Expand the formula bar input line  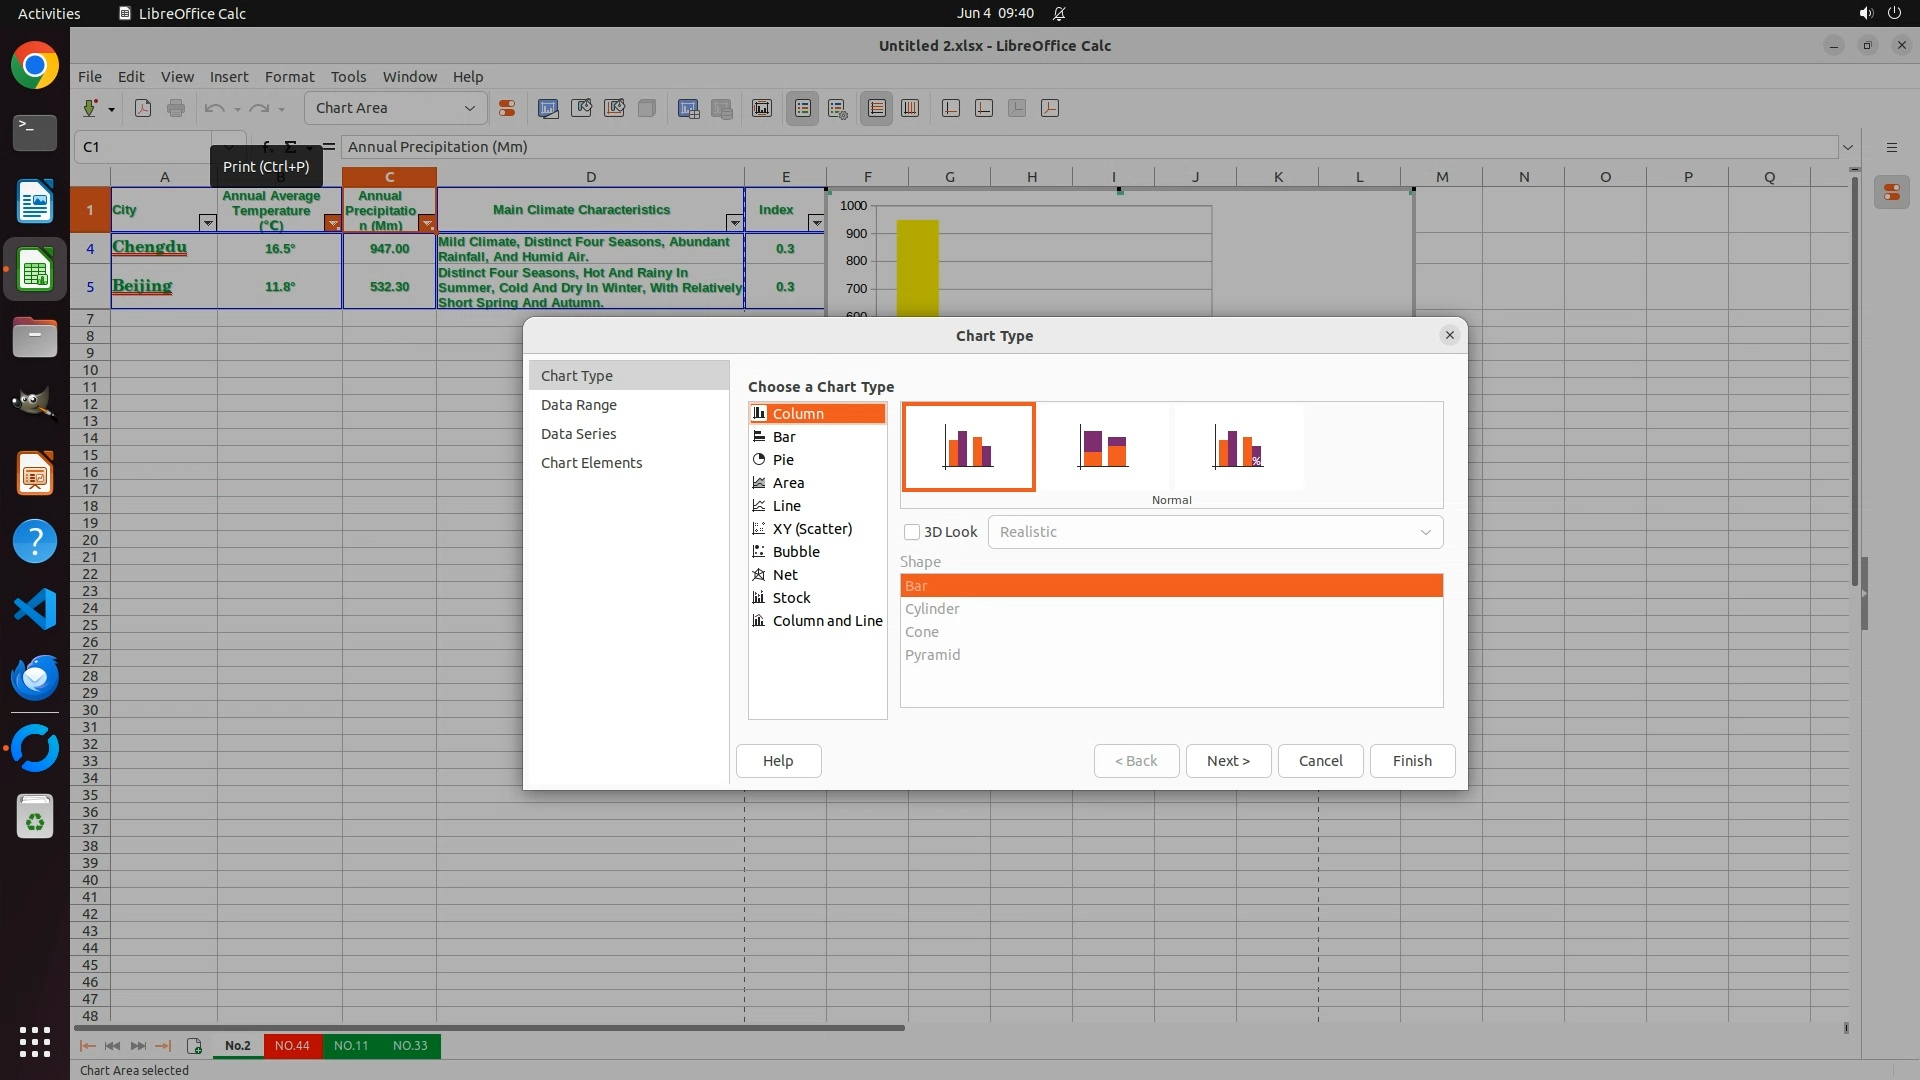1847,147
